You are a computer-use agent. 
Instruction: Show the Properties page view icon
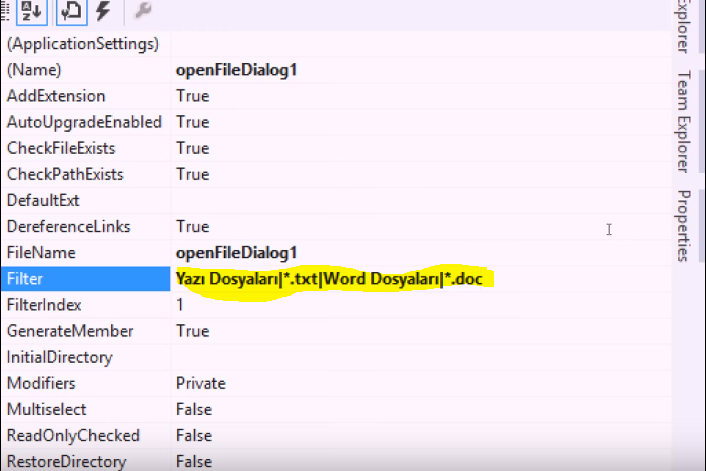[71, 11]
